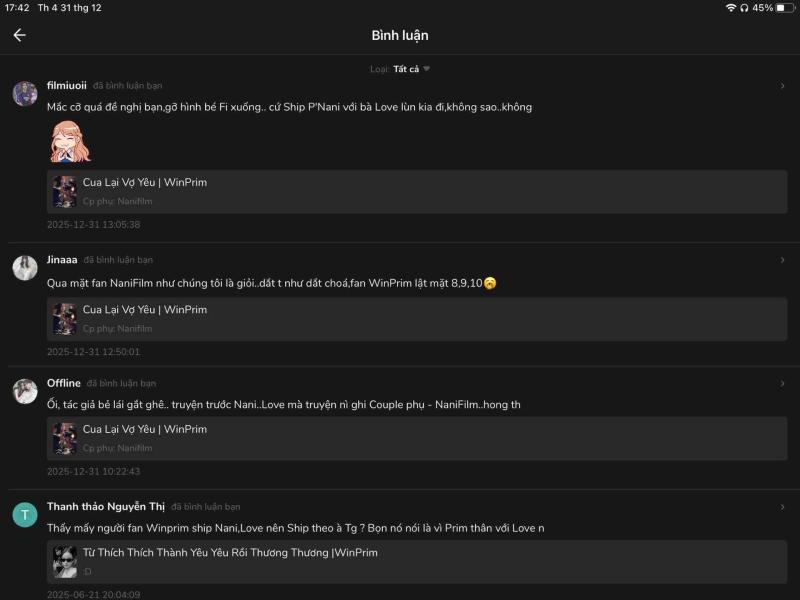
Task: Tap the filmiuoii username
Action: (x=67, y=86)
